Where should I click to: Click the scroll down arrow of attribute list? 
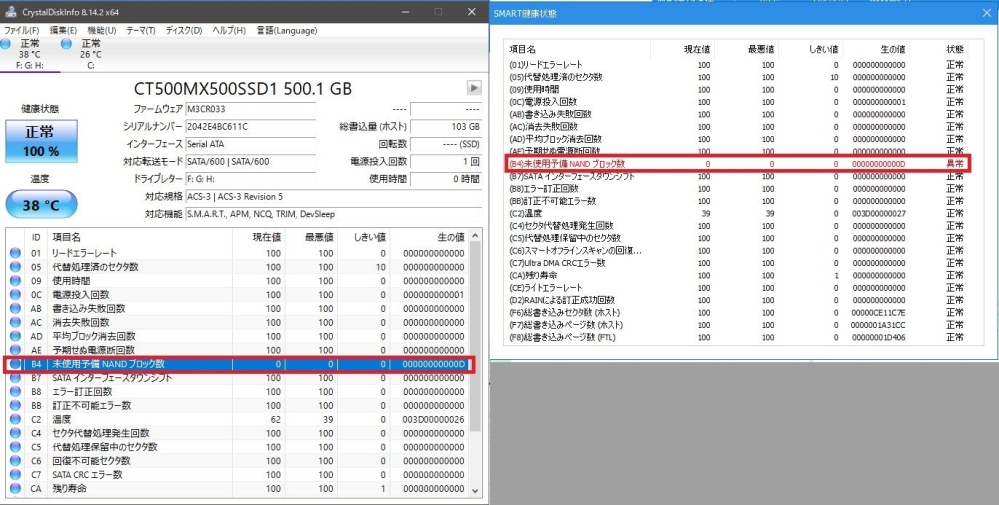coord(475,490)
